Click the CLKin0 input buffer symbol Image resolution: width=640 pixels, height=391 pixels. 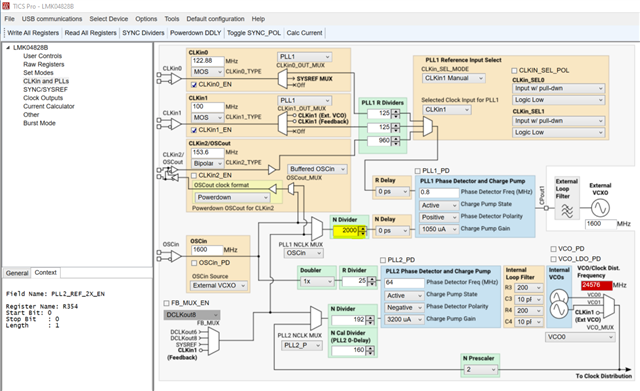[x=176, y=78]
